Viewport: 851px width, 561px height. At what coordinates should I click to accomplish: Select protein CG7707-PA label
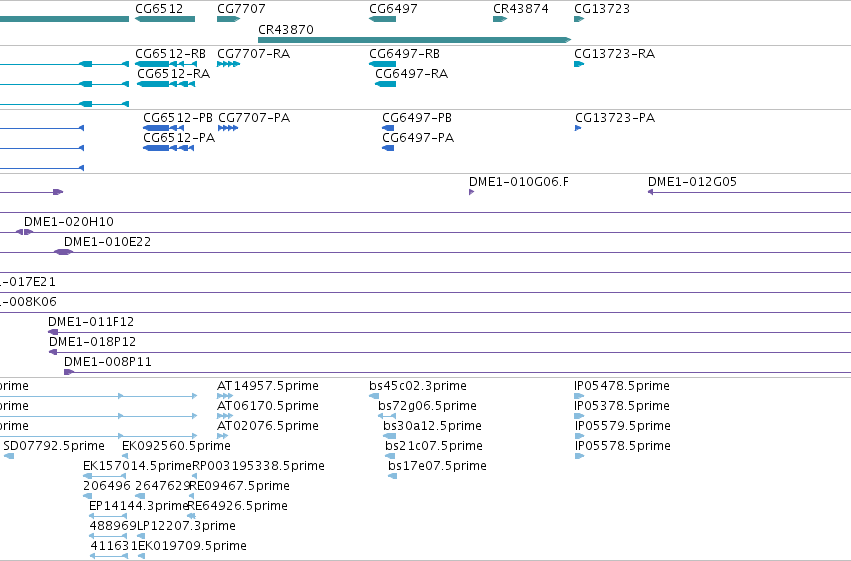(254, 118)
